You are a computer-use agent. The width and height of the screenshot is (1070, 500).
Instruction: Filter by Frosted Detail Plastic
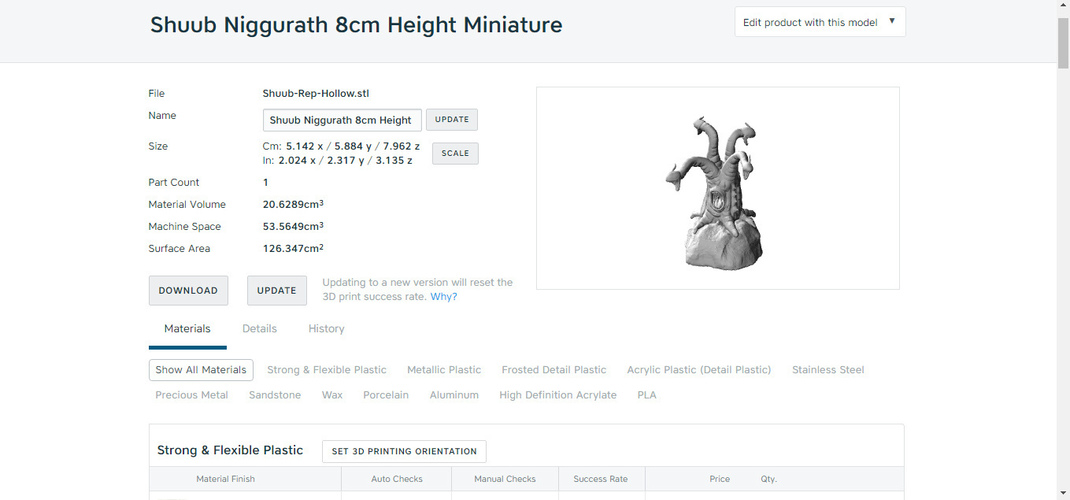click(x=553, y=370)
